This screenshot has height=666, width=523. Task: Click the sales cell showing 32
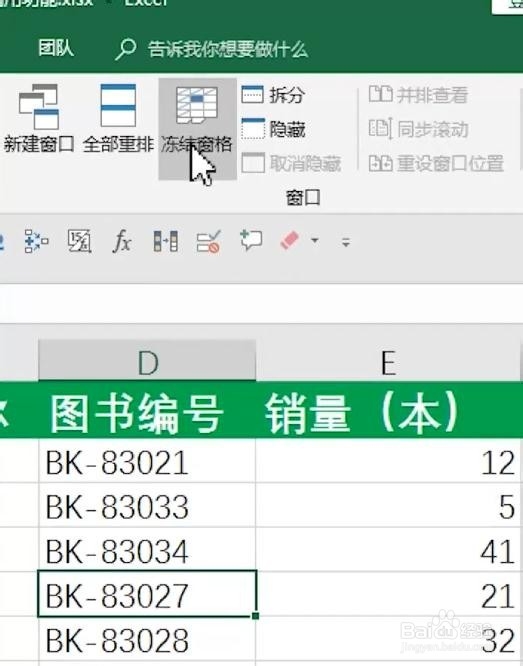388,639
